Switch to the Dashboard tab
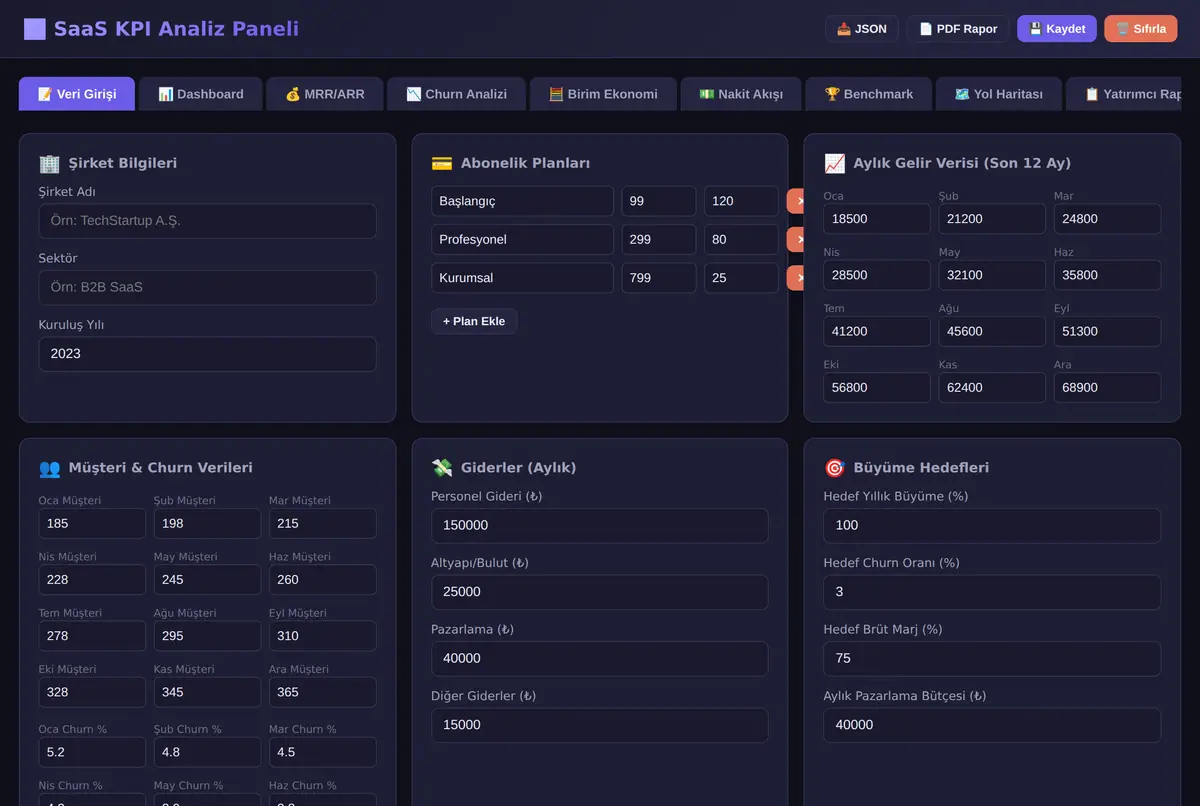This screenshot has width=1200, height=806. 201,94
